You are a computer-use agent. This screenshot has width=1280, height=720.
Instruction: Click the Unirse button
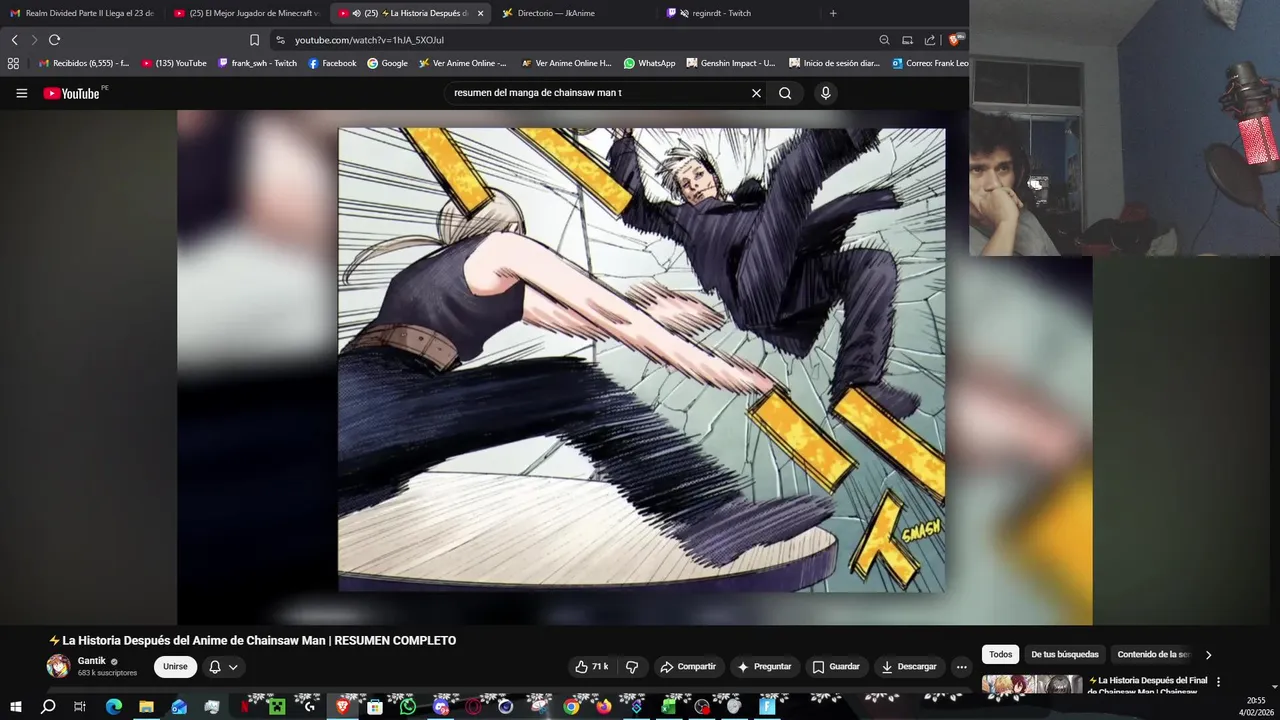point(175,667)
